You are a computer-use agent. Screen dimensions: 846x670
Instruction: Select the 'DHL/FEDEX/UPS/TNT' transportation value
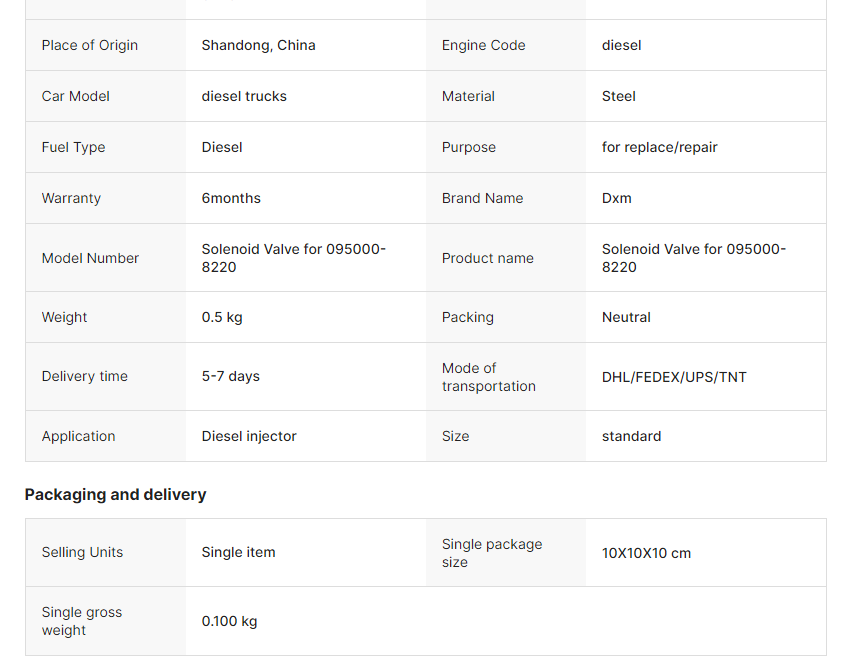[x=674, y=377]
